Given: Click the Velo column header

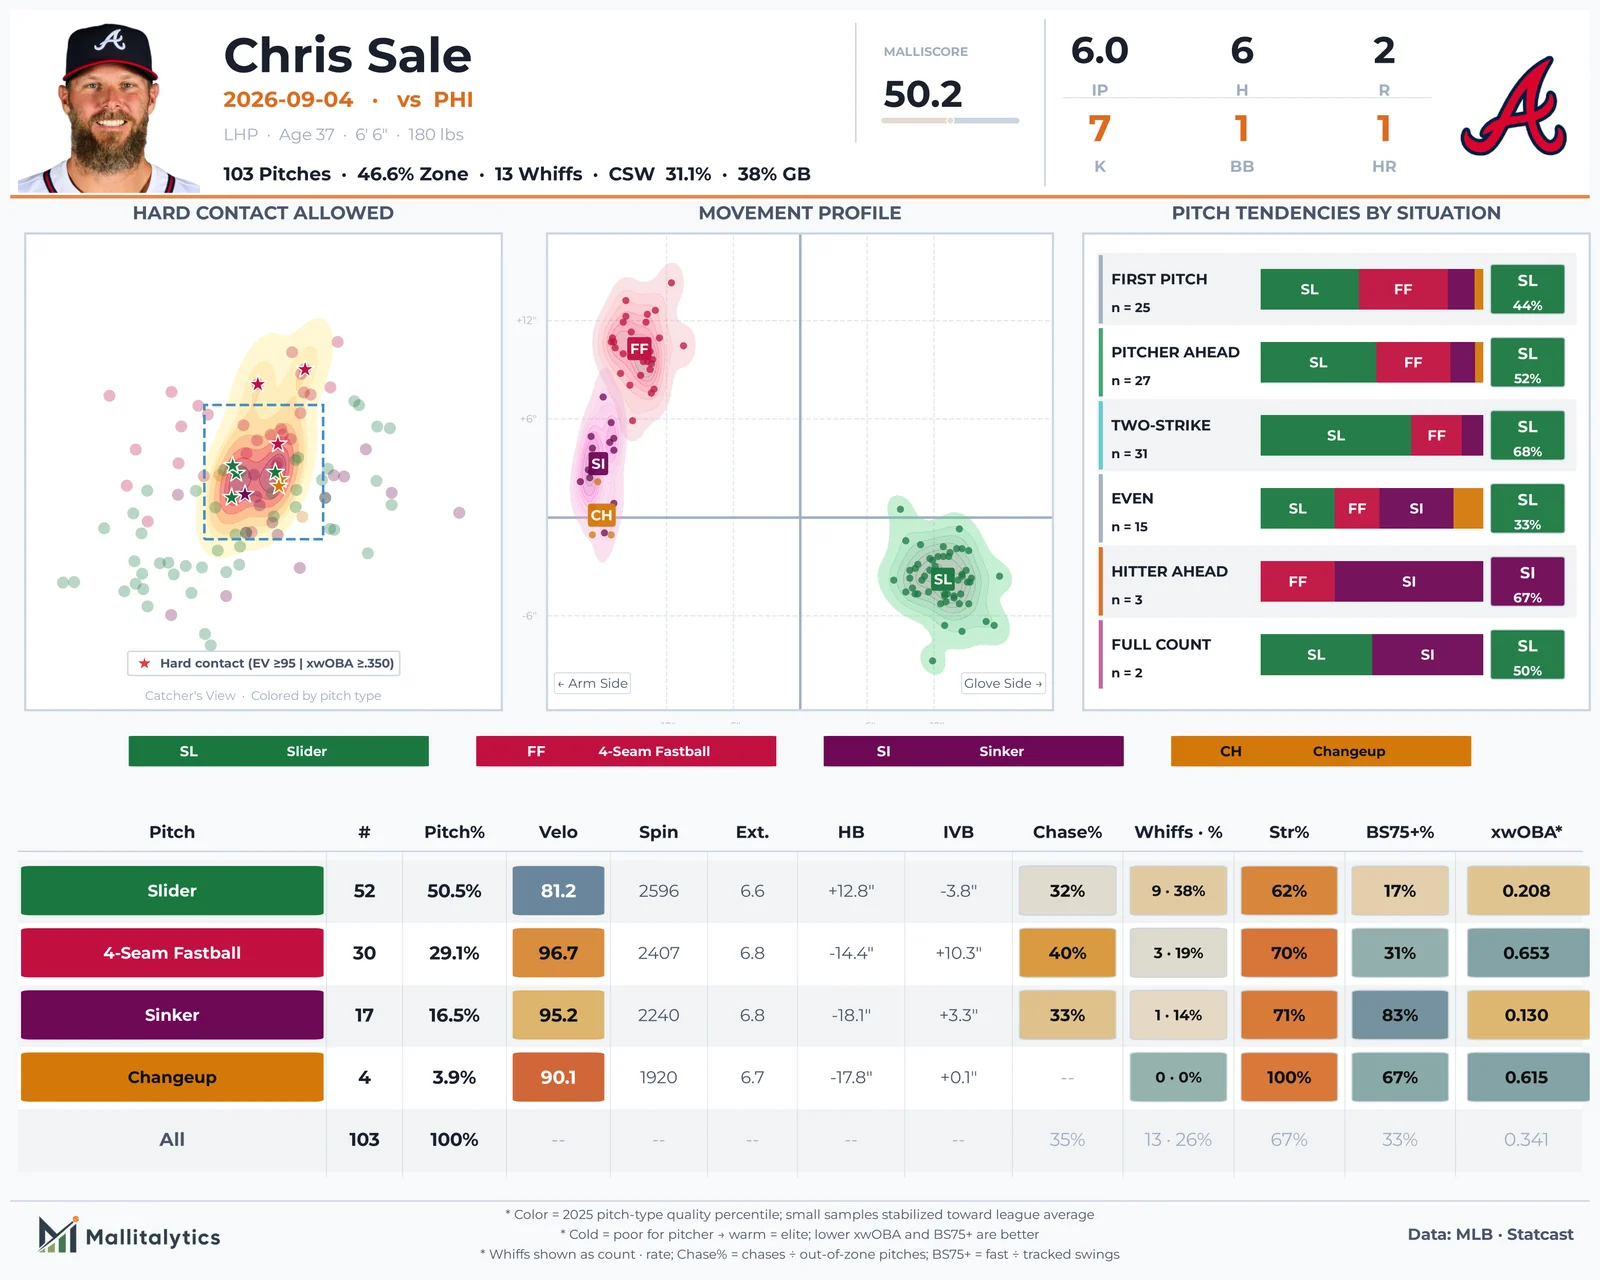Looking at the screenshot, I should [558, 832].
